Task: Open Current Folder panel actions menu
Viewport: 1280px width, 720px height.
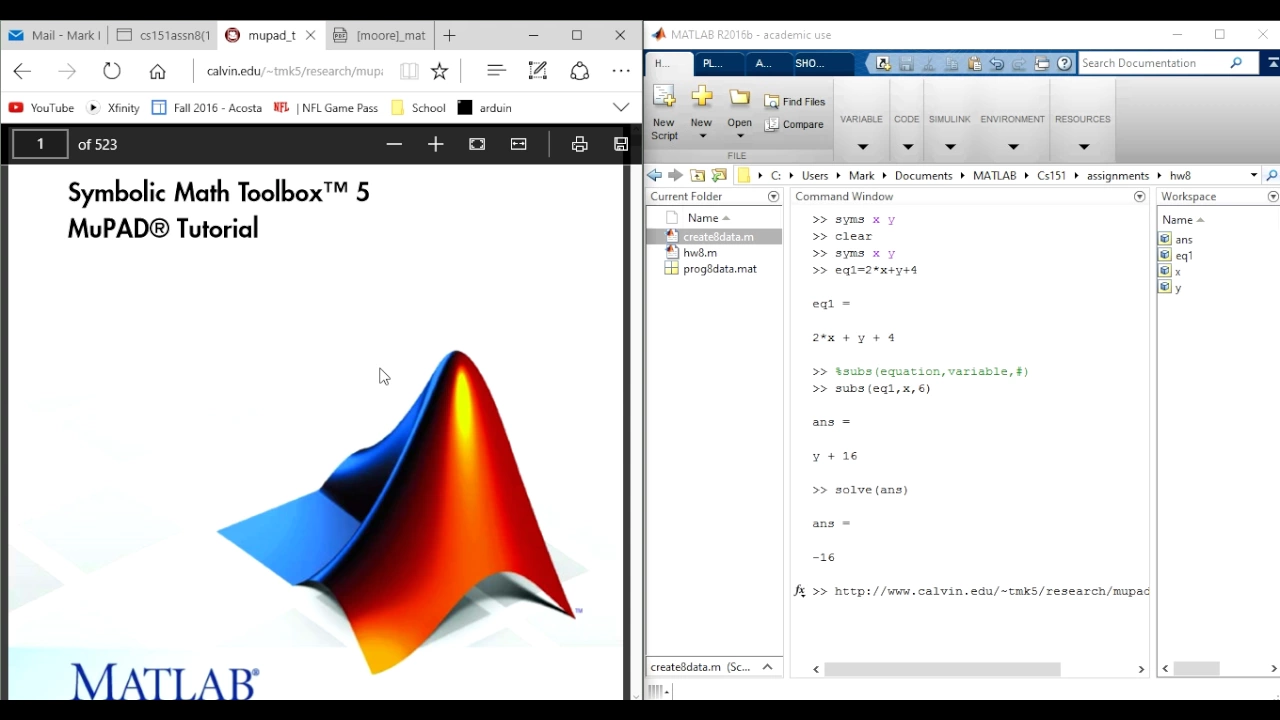Action: tap(773, 197)
